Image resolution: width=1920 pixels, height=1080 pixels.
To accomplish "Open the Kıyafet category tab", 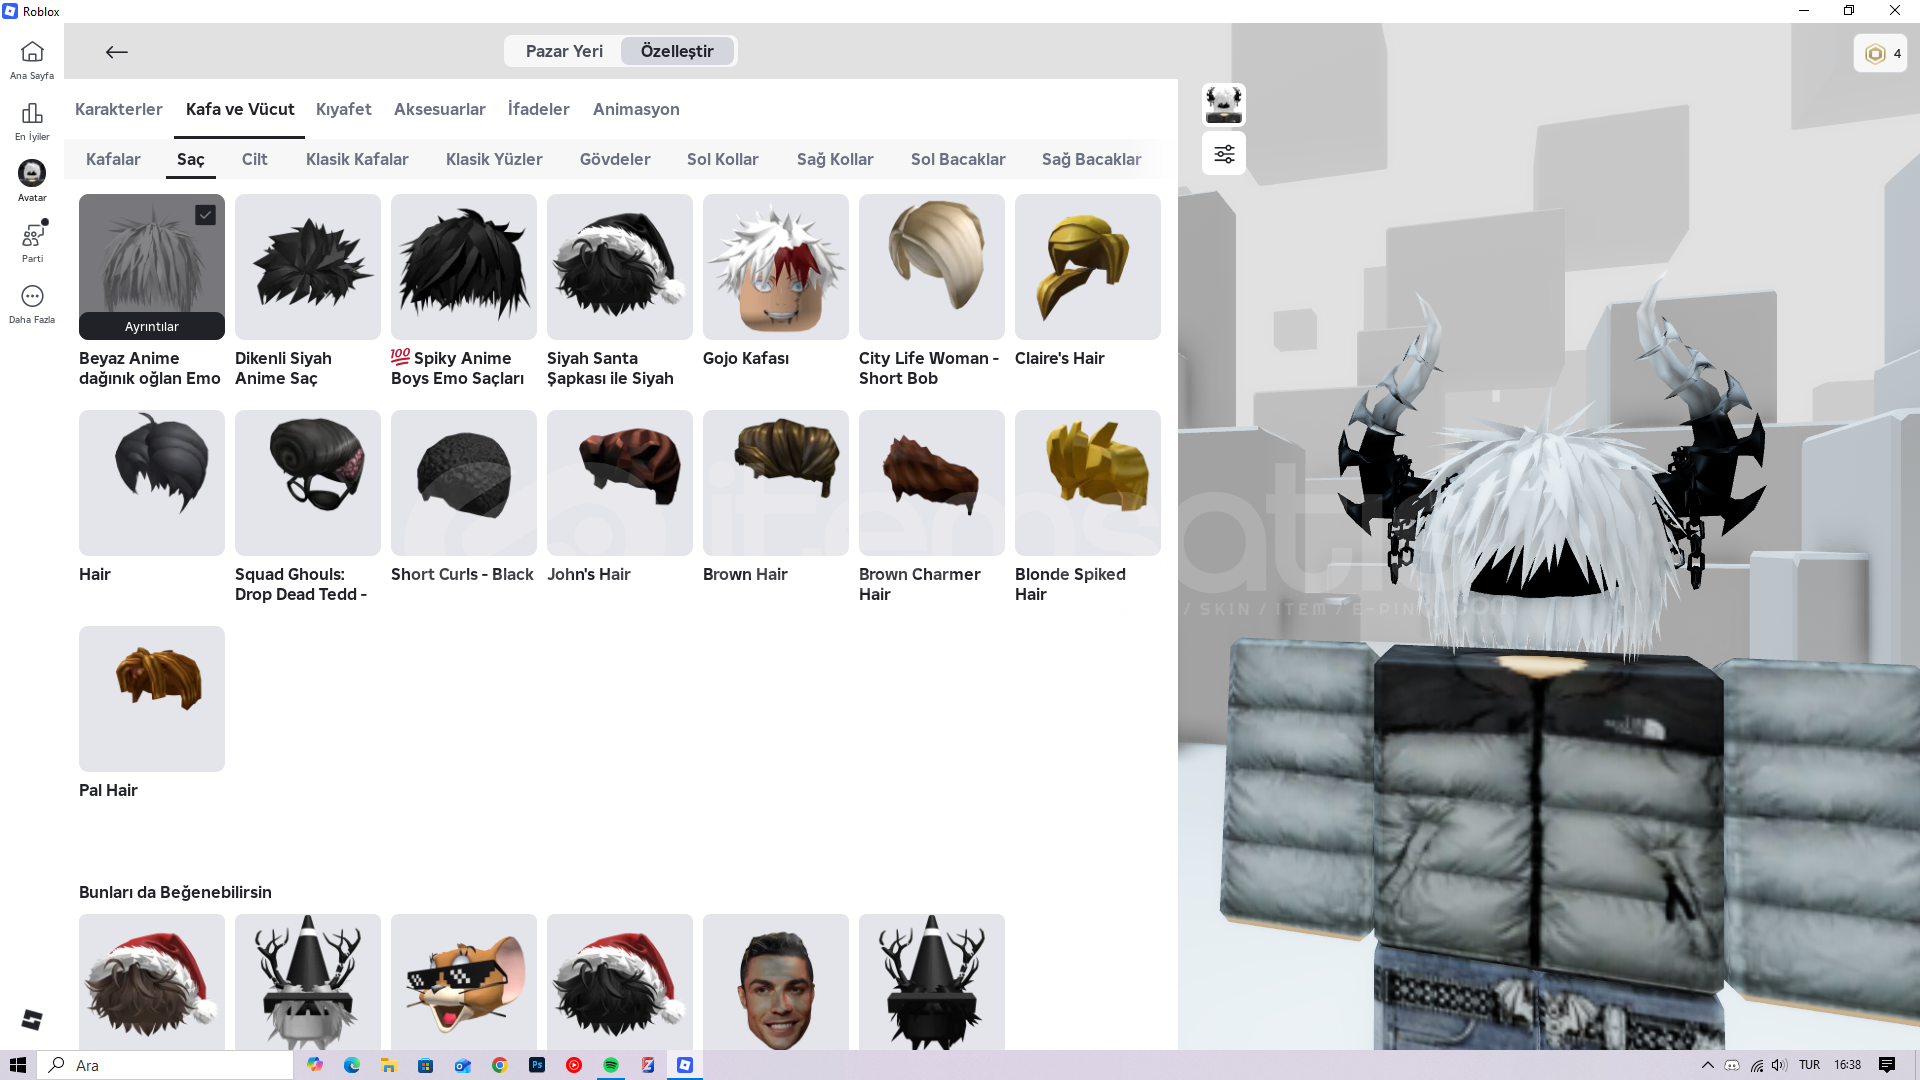I will (x=343, y=109).
